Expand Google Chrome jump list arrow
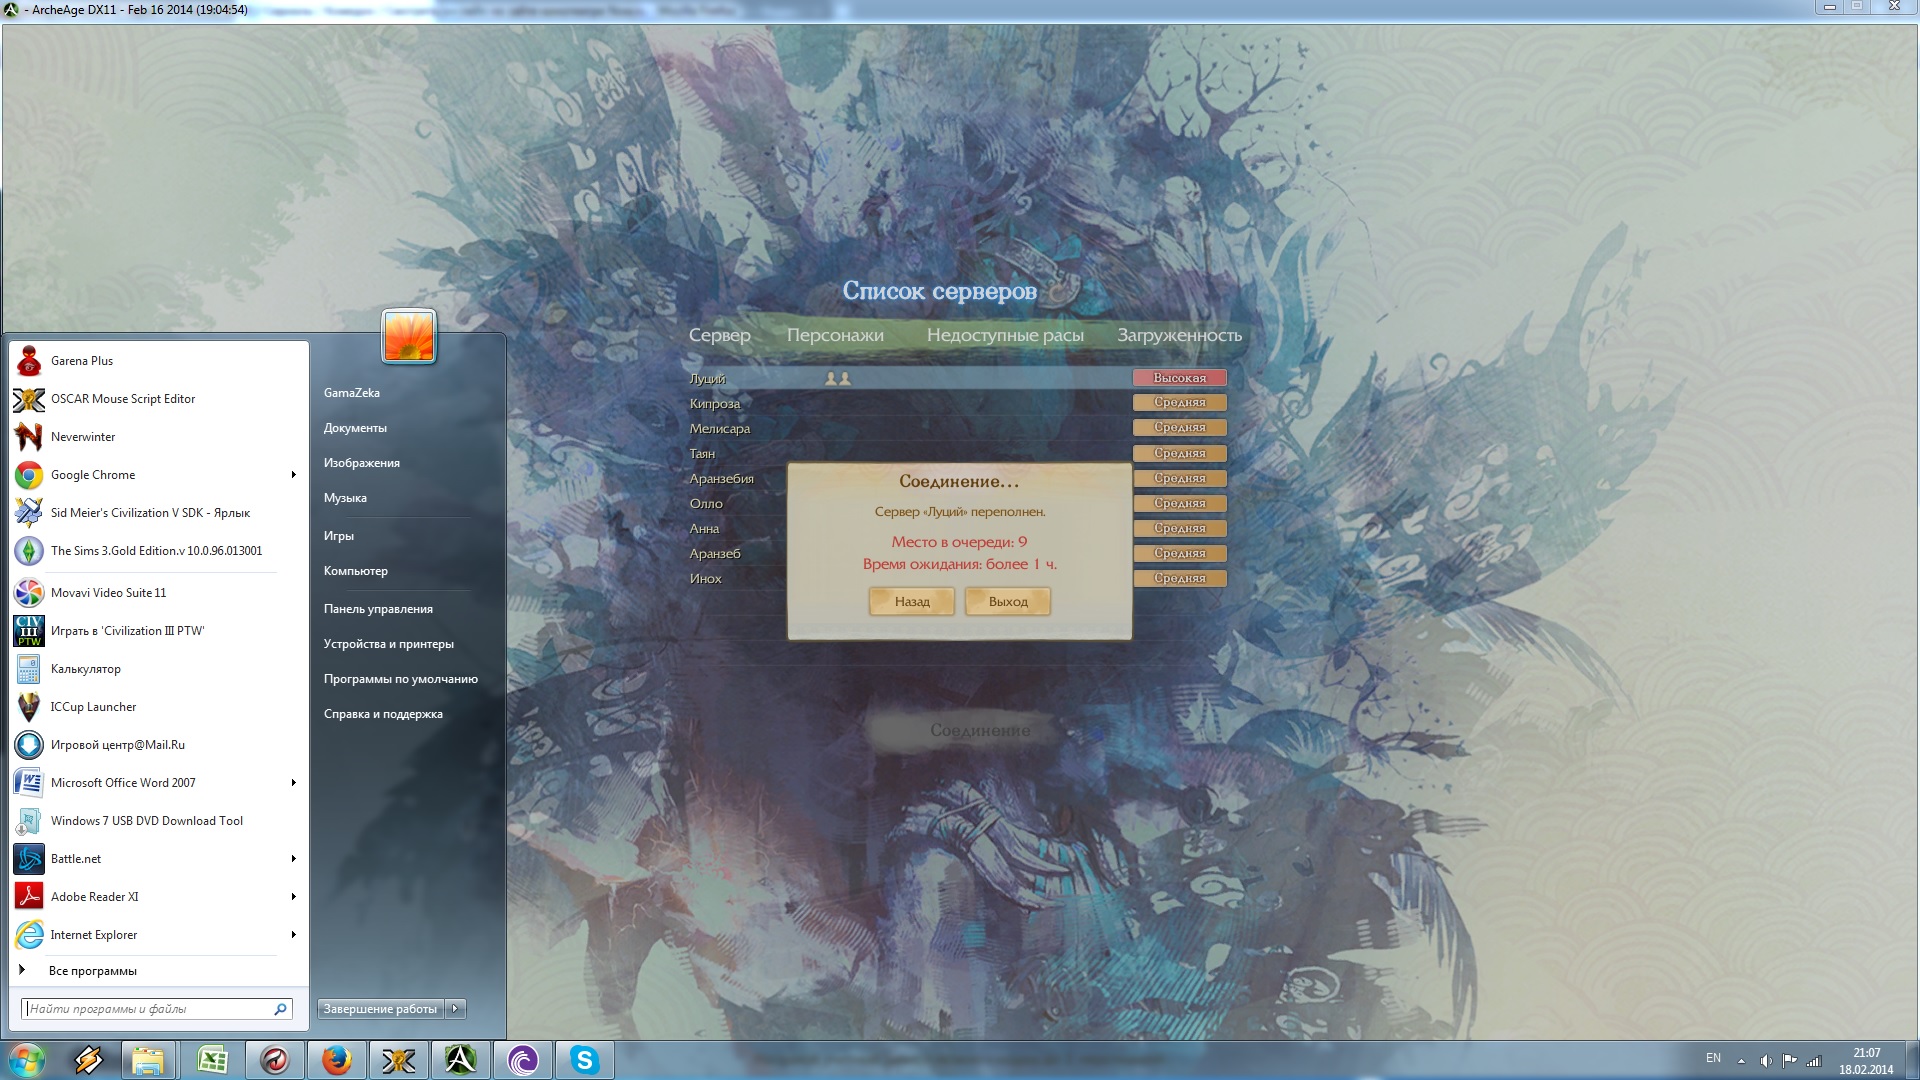 (293, 475)
